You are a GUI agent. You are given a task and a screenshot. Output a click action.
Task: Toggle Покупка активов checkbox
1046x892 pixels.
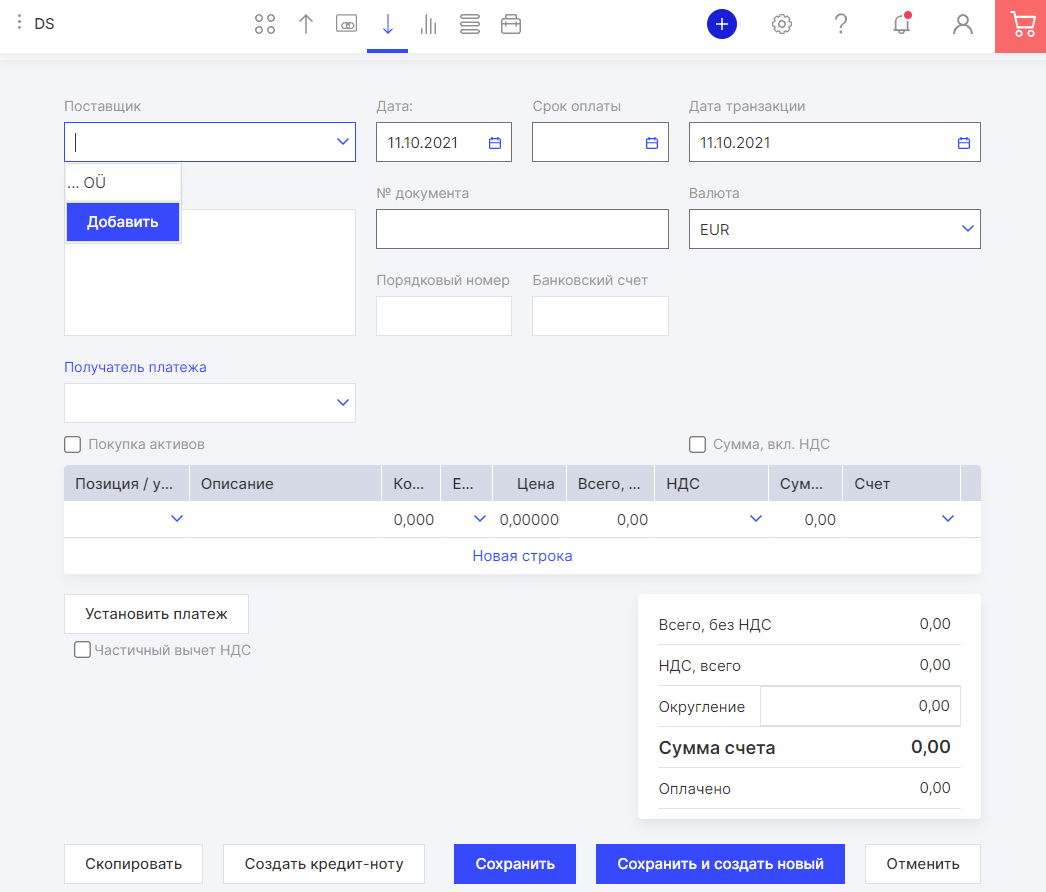click(x=73, y=444)
